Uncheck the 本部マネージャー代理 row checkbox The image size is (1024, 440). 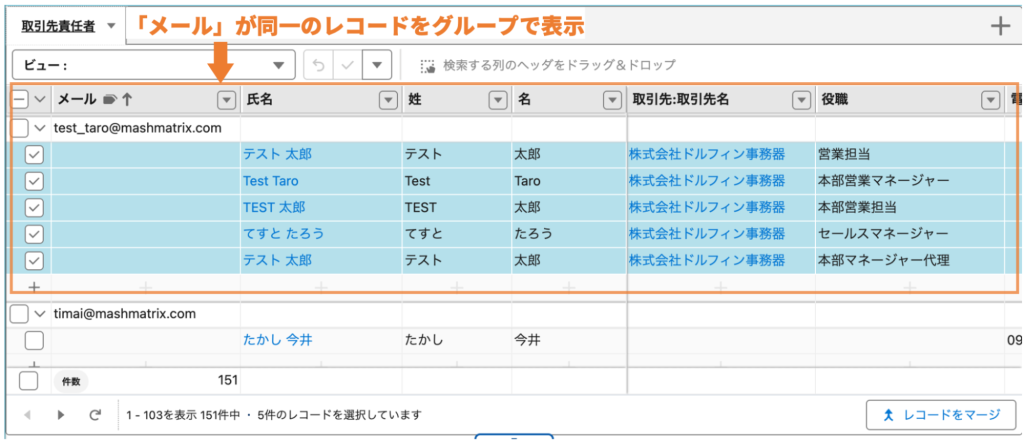[x=34, y=260]
